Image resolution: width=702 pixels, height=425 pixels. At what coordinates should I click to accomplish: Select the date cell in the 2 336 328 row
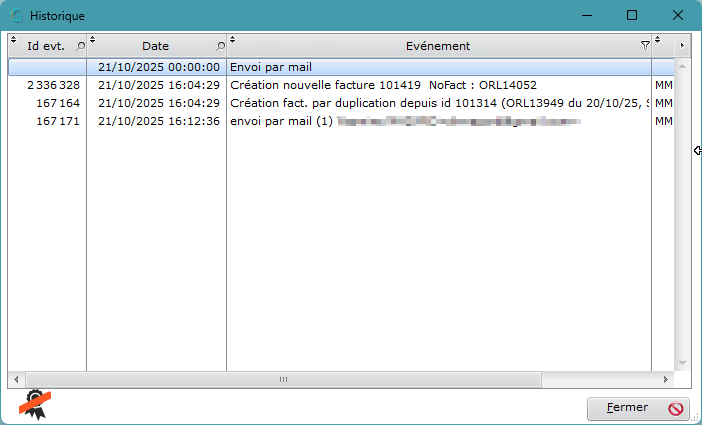[x=156, y=85]
